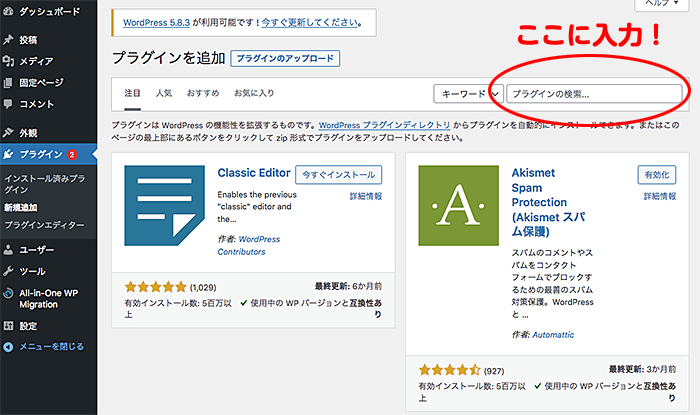
Task: Click the plug icon beside プラグイン
Action: [x=8, y=154]
